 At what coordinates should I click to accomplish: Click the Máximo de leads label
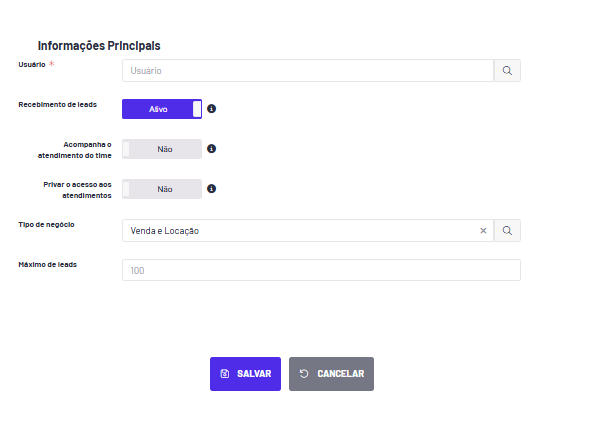tap(47, 265)
